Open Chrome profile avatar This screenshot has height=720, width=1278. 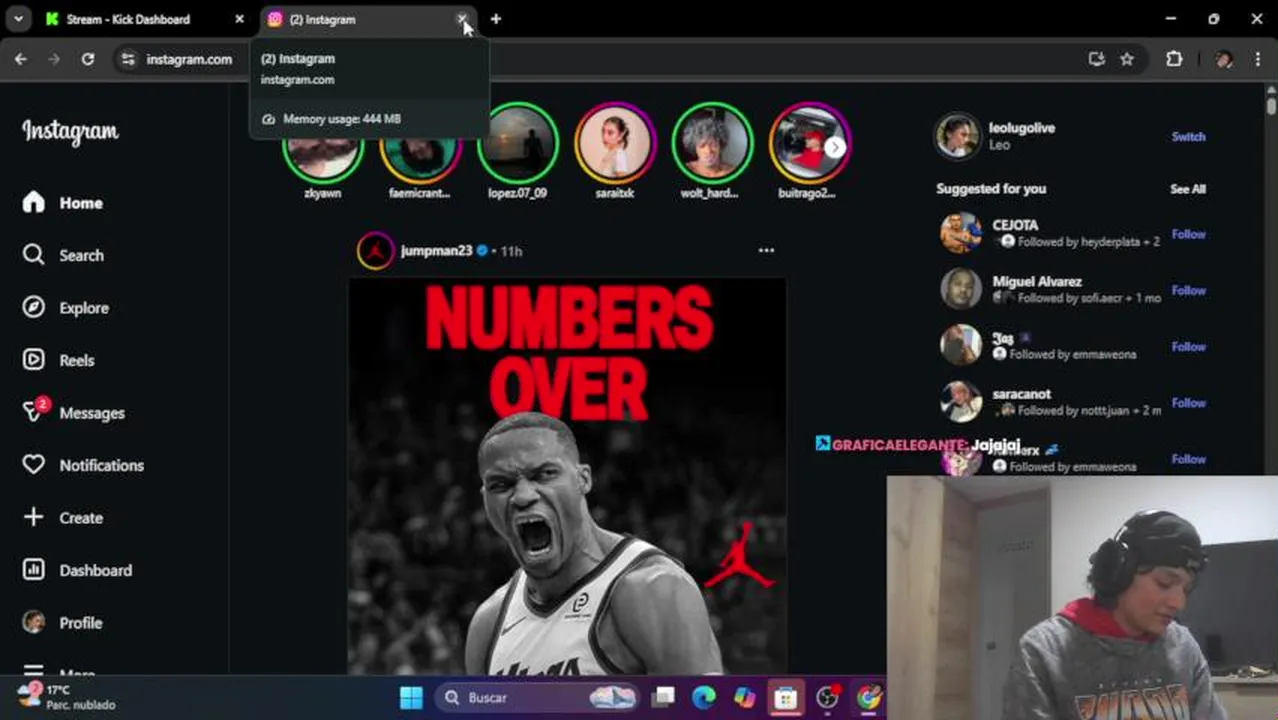tap(1224, 59)
